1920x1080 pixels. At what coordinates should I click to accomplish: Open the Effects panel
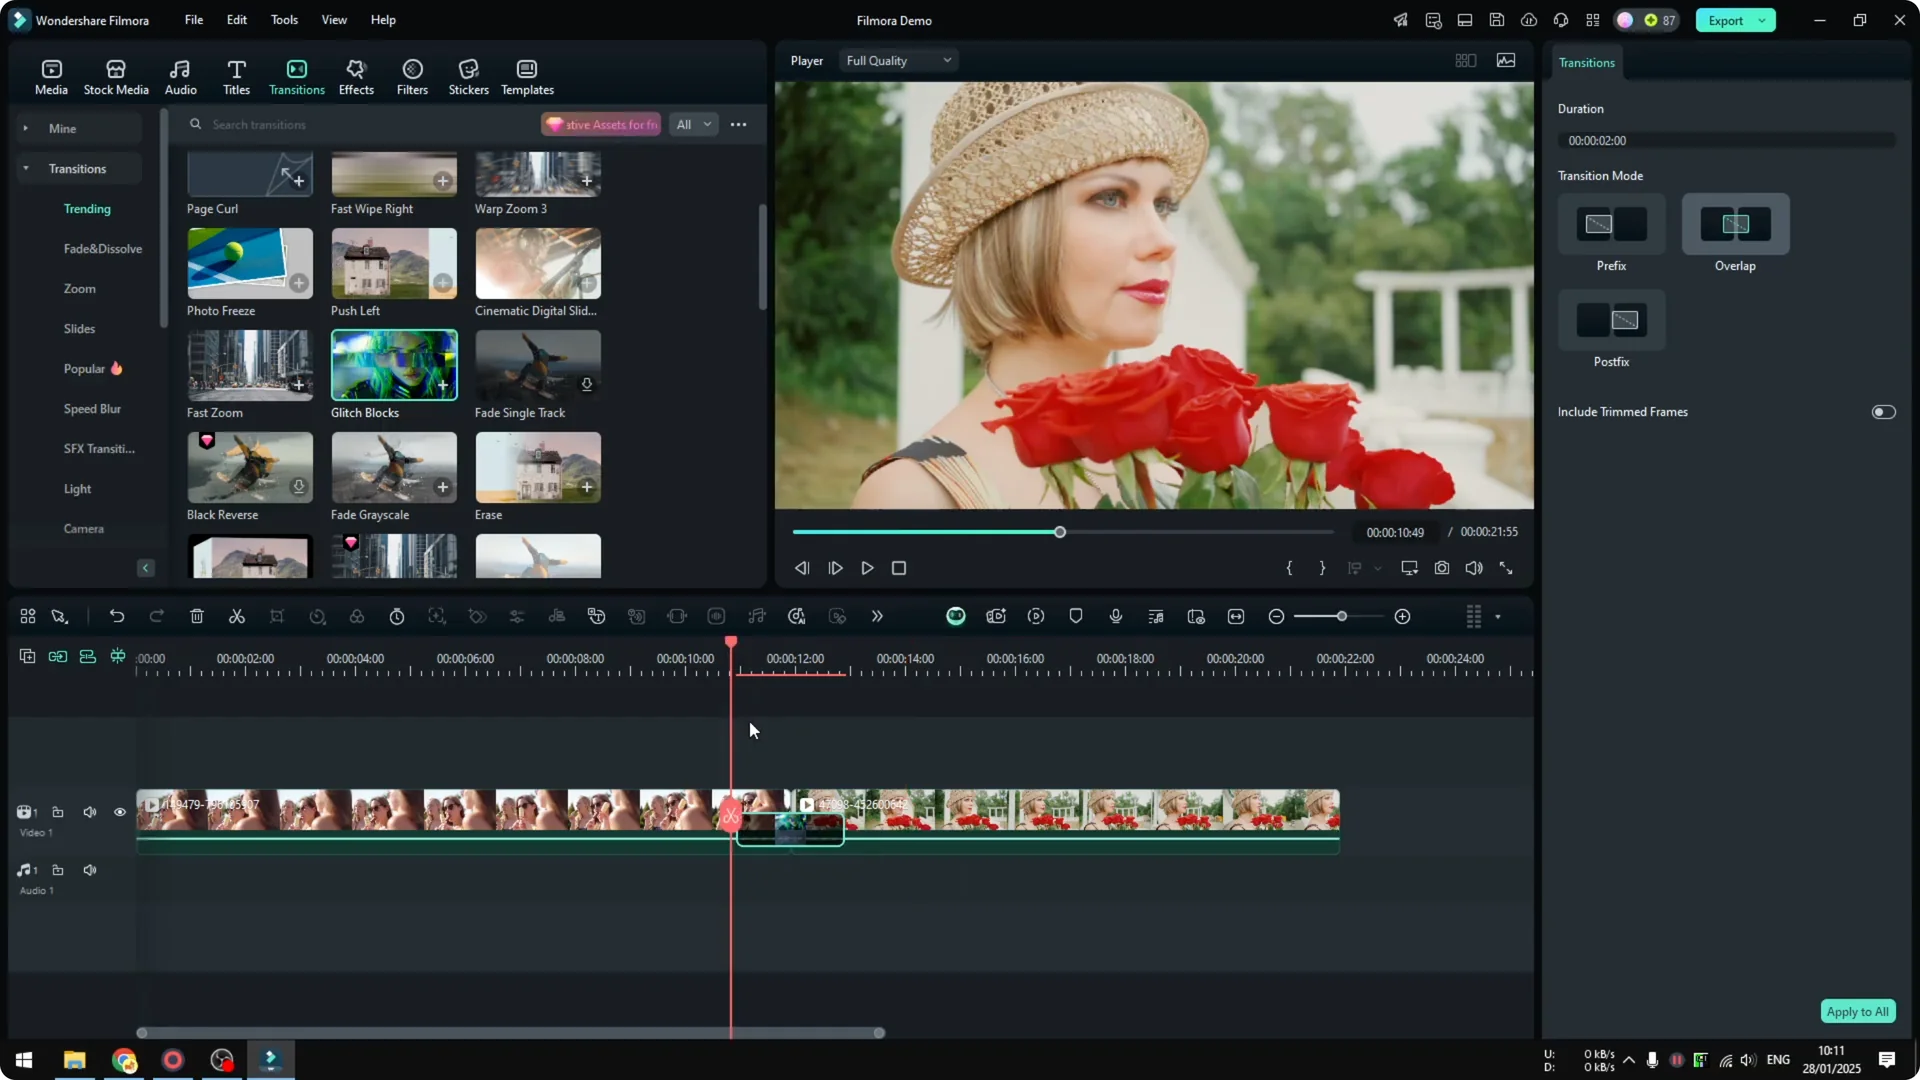click(x=356, y=75)
